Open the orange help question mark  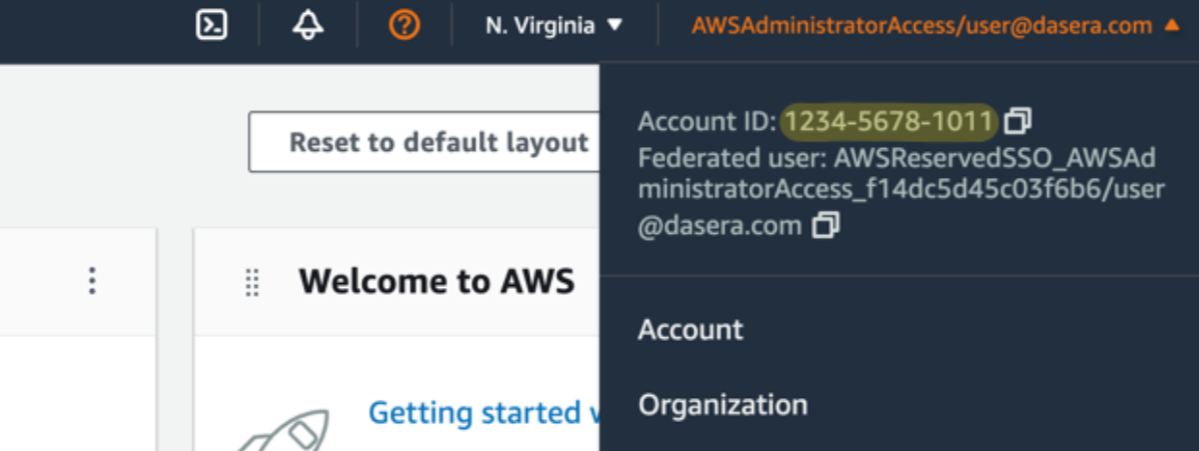click(404, 25)
